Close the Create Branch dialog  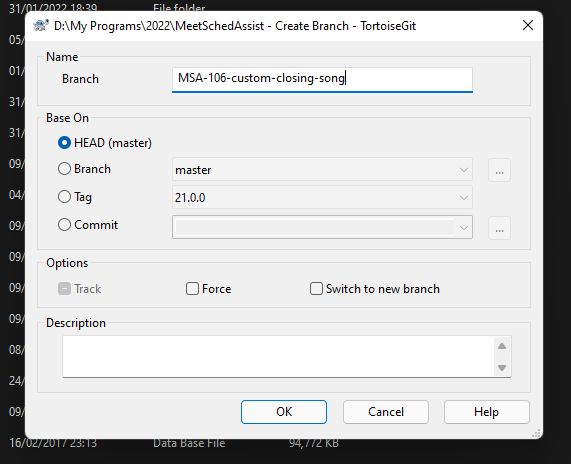[528, 25]
